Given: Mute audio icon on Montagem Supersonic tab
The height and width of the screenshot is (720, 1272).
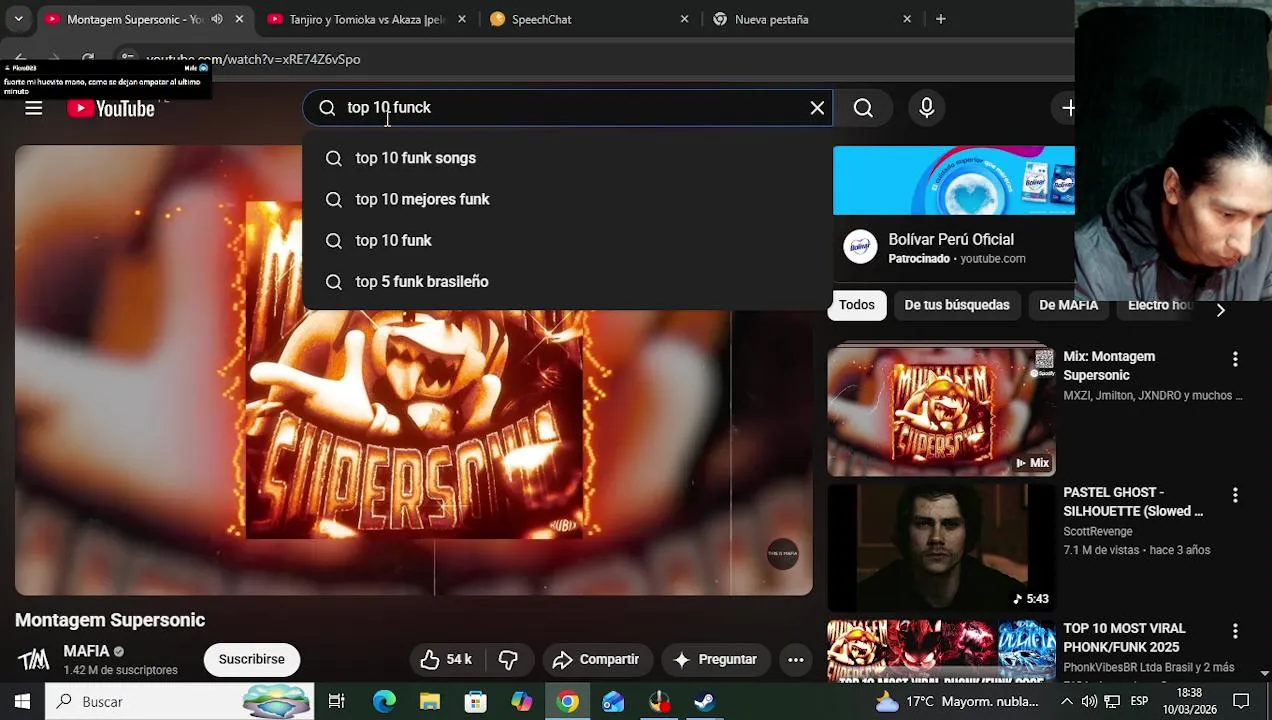Looking at the screenshot, I should point(217,19).
